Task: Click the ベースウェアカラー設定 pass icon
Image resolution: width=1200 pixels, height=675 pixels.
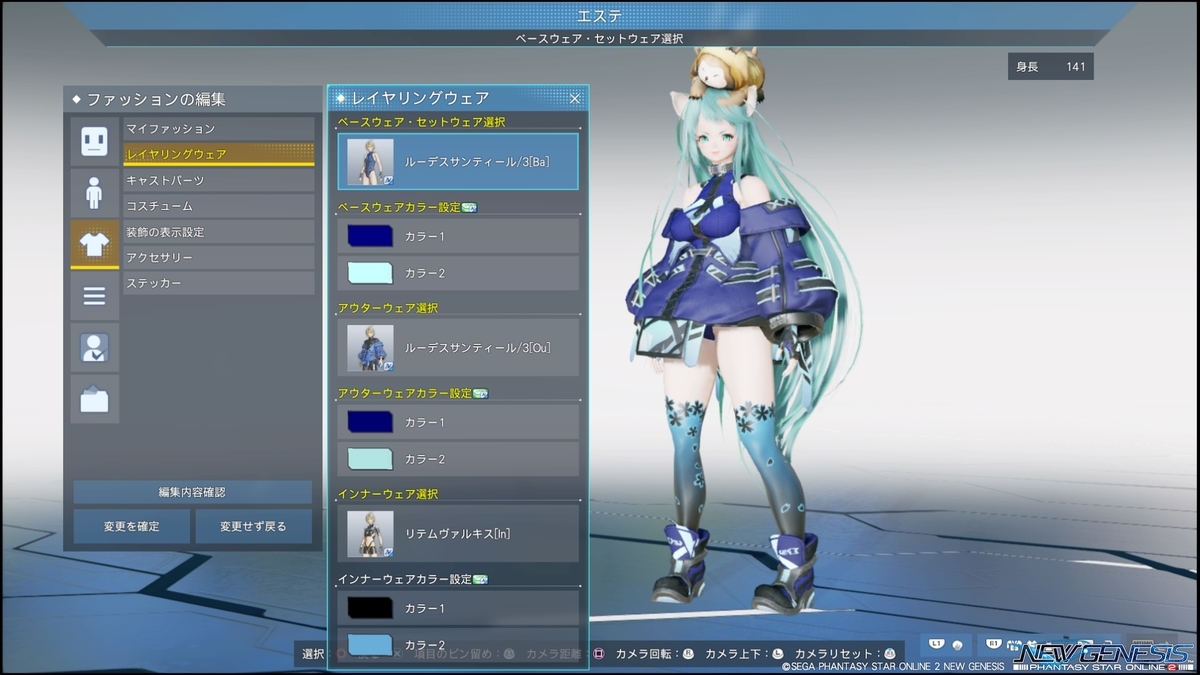Action: [469, 208]
